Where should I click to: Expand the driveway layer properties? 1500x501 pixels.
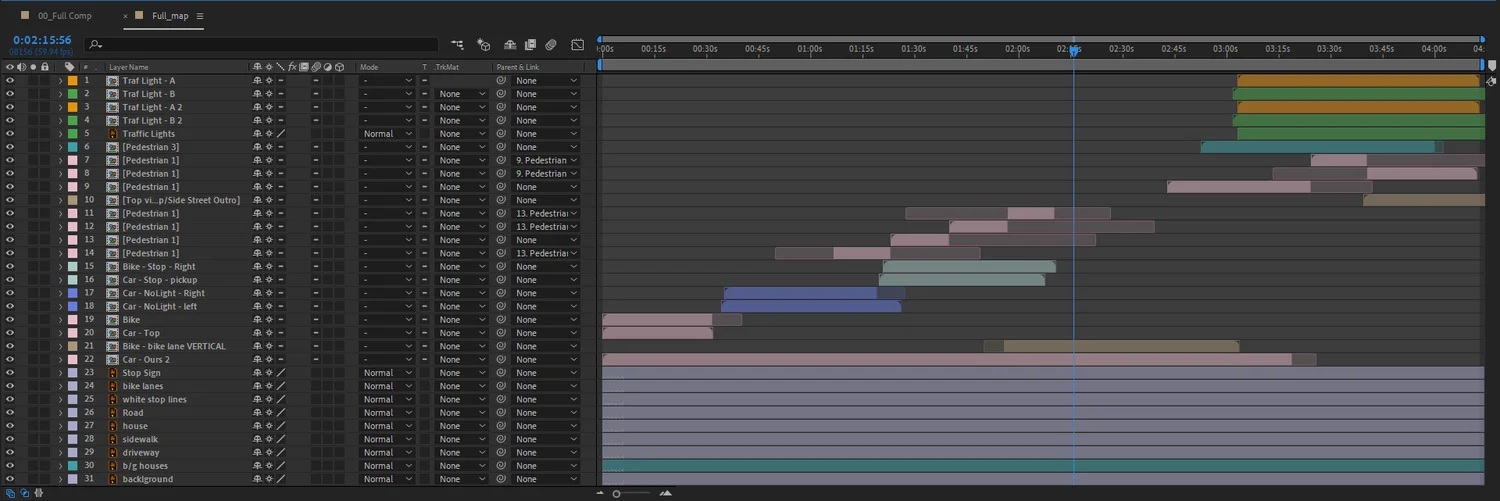point(60,453)
